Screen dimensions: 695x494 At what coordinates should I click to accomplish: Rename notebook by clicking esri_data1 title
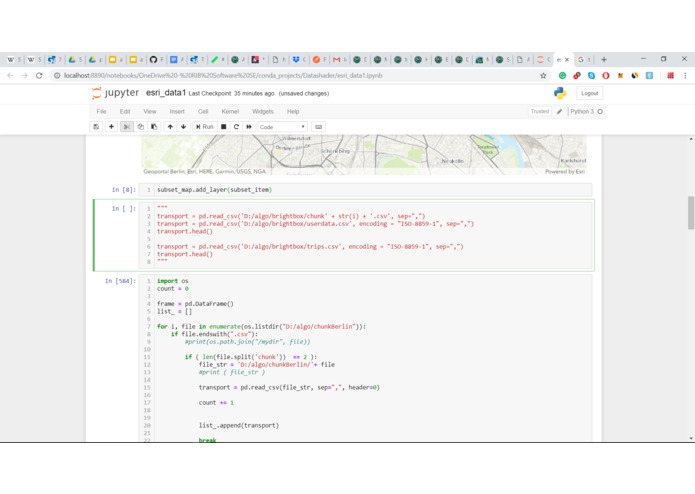click(x=166, y=93)
